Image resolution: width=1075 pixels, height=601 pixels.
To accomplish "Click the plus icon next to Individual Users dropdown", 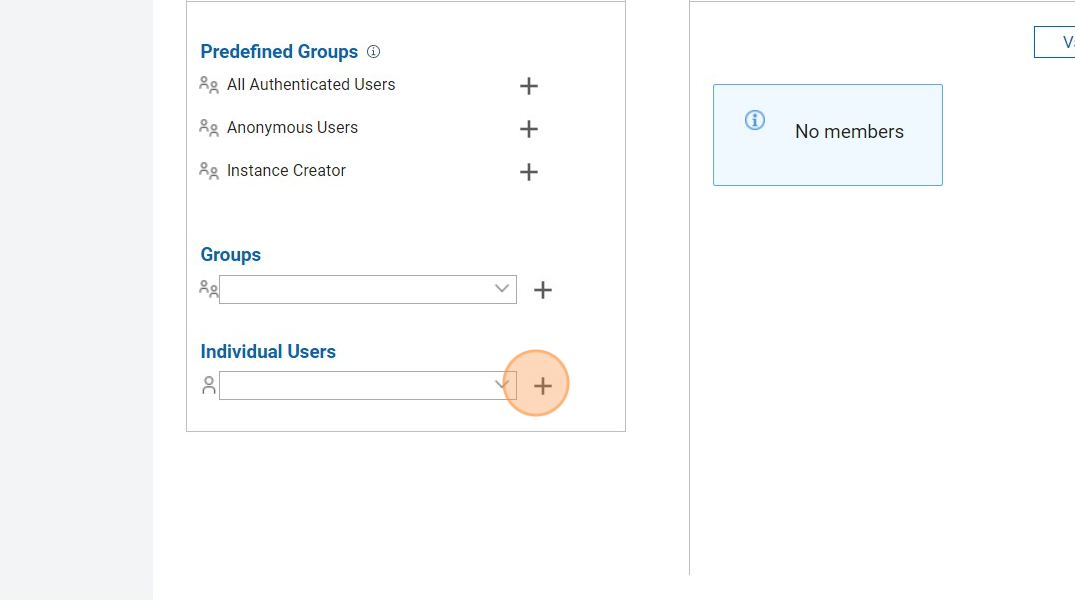I will pyautogui.click(x=543, y=386).
